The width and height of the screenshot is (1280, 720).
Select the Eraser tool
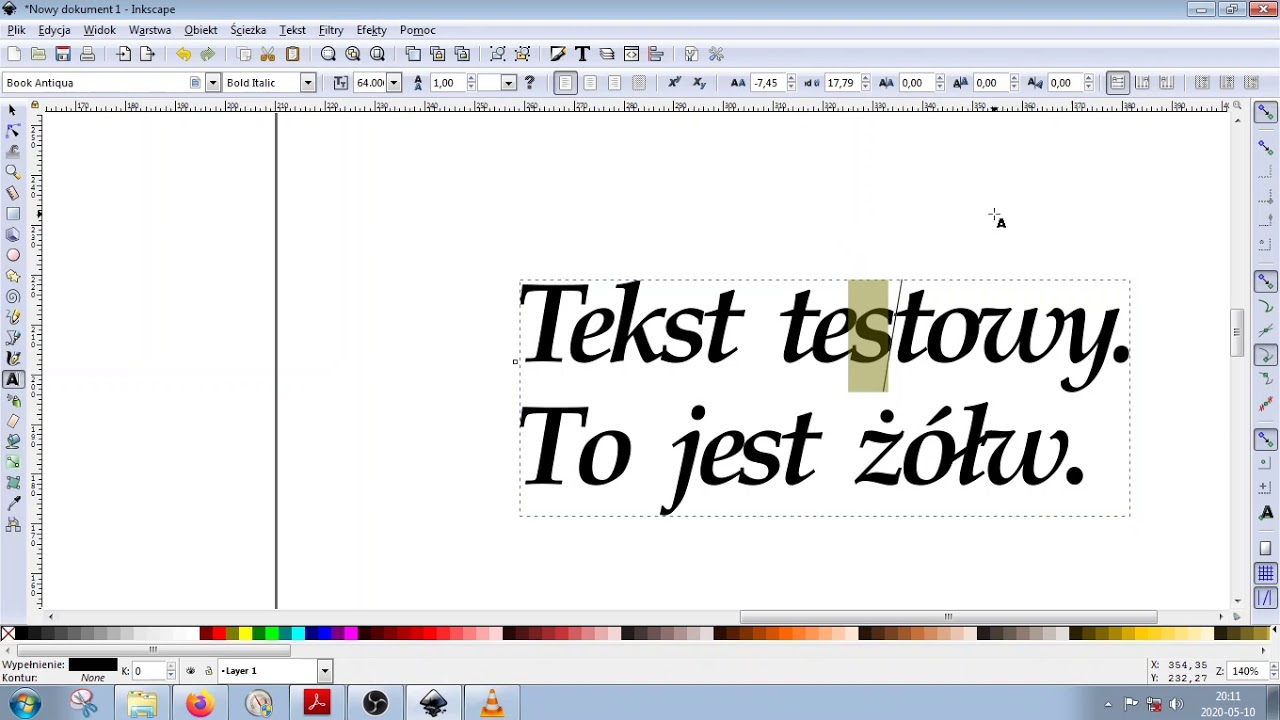[x=13, y=421]
